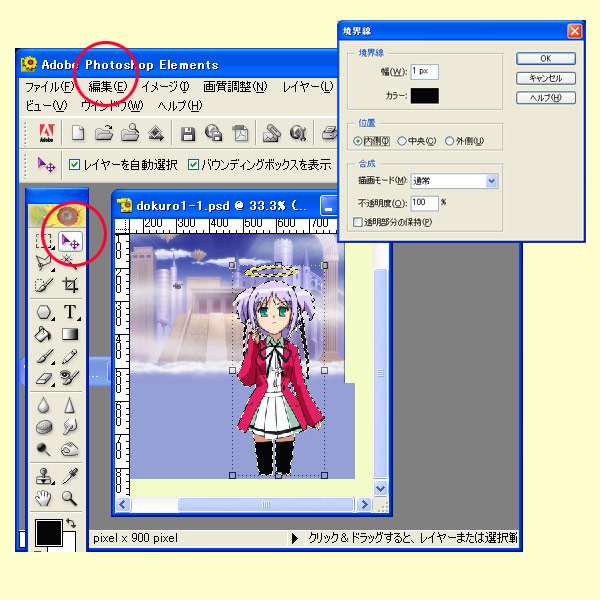Click scroll right arrow of document

(364, 504)
